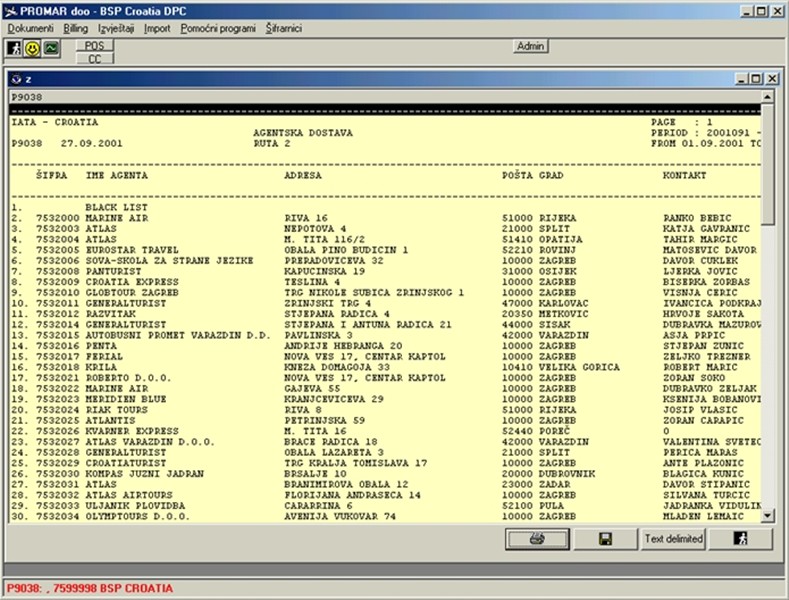The height and width of the screenshot is (600, 789).
Task: Close the z report window
Action: [772, 79]
